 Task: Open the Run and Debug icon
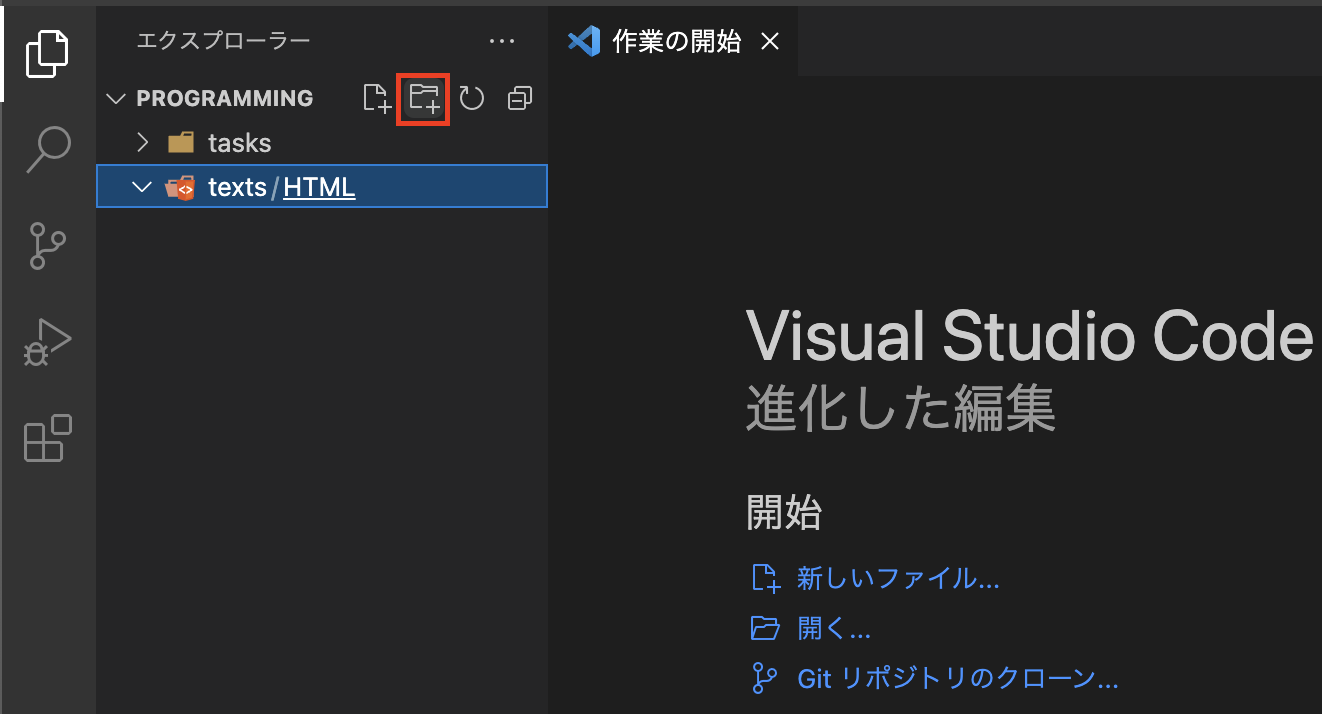point(47,342)
